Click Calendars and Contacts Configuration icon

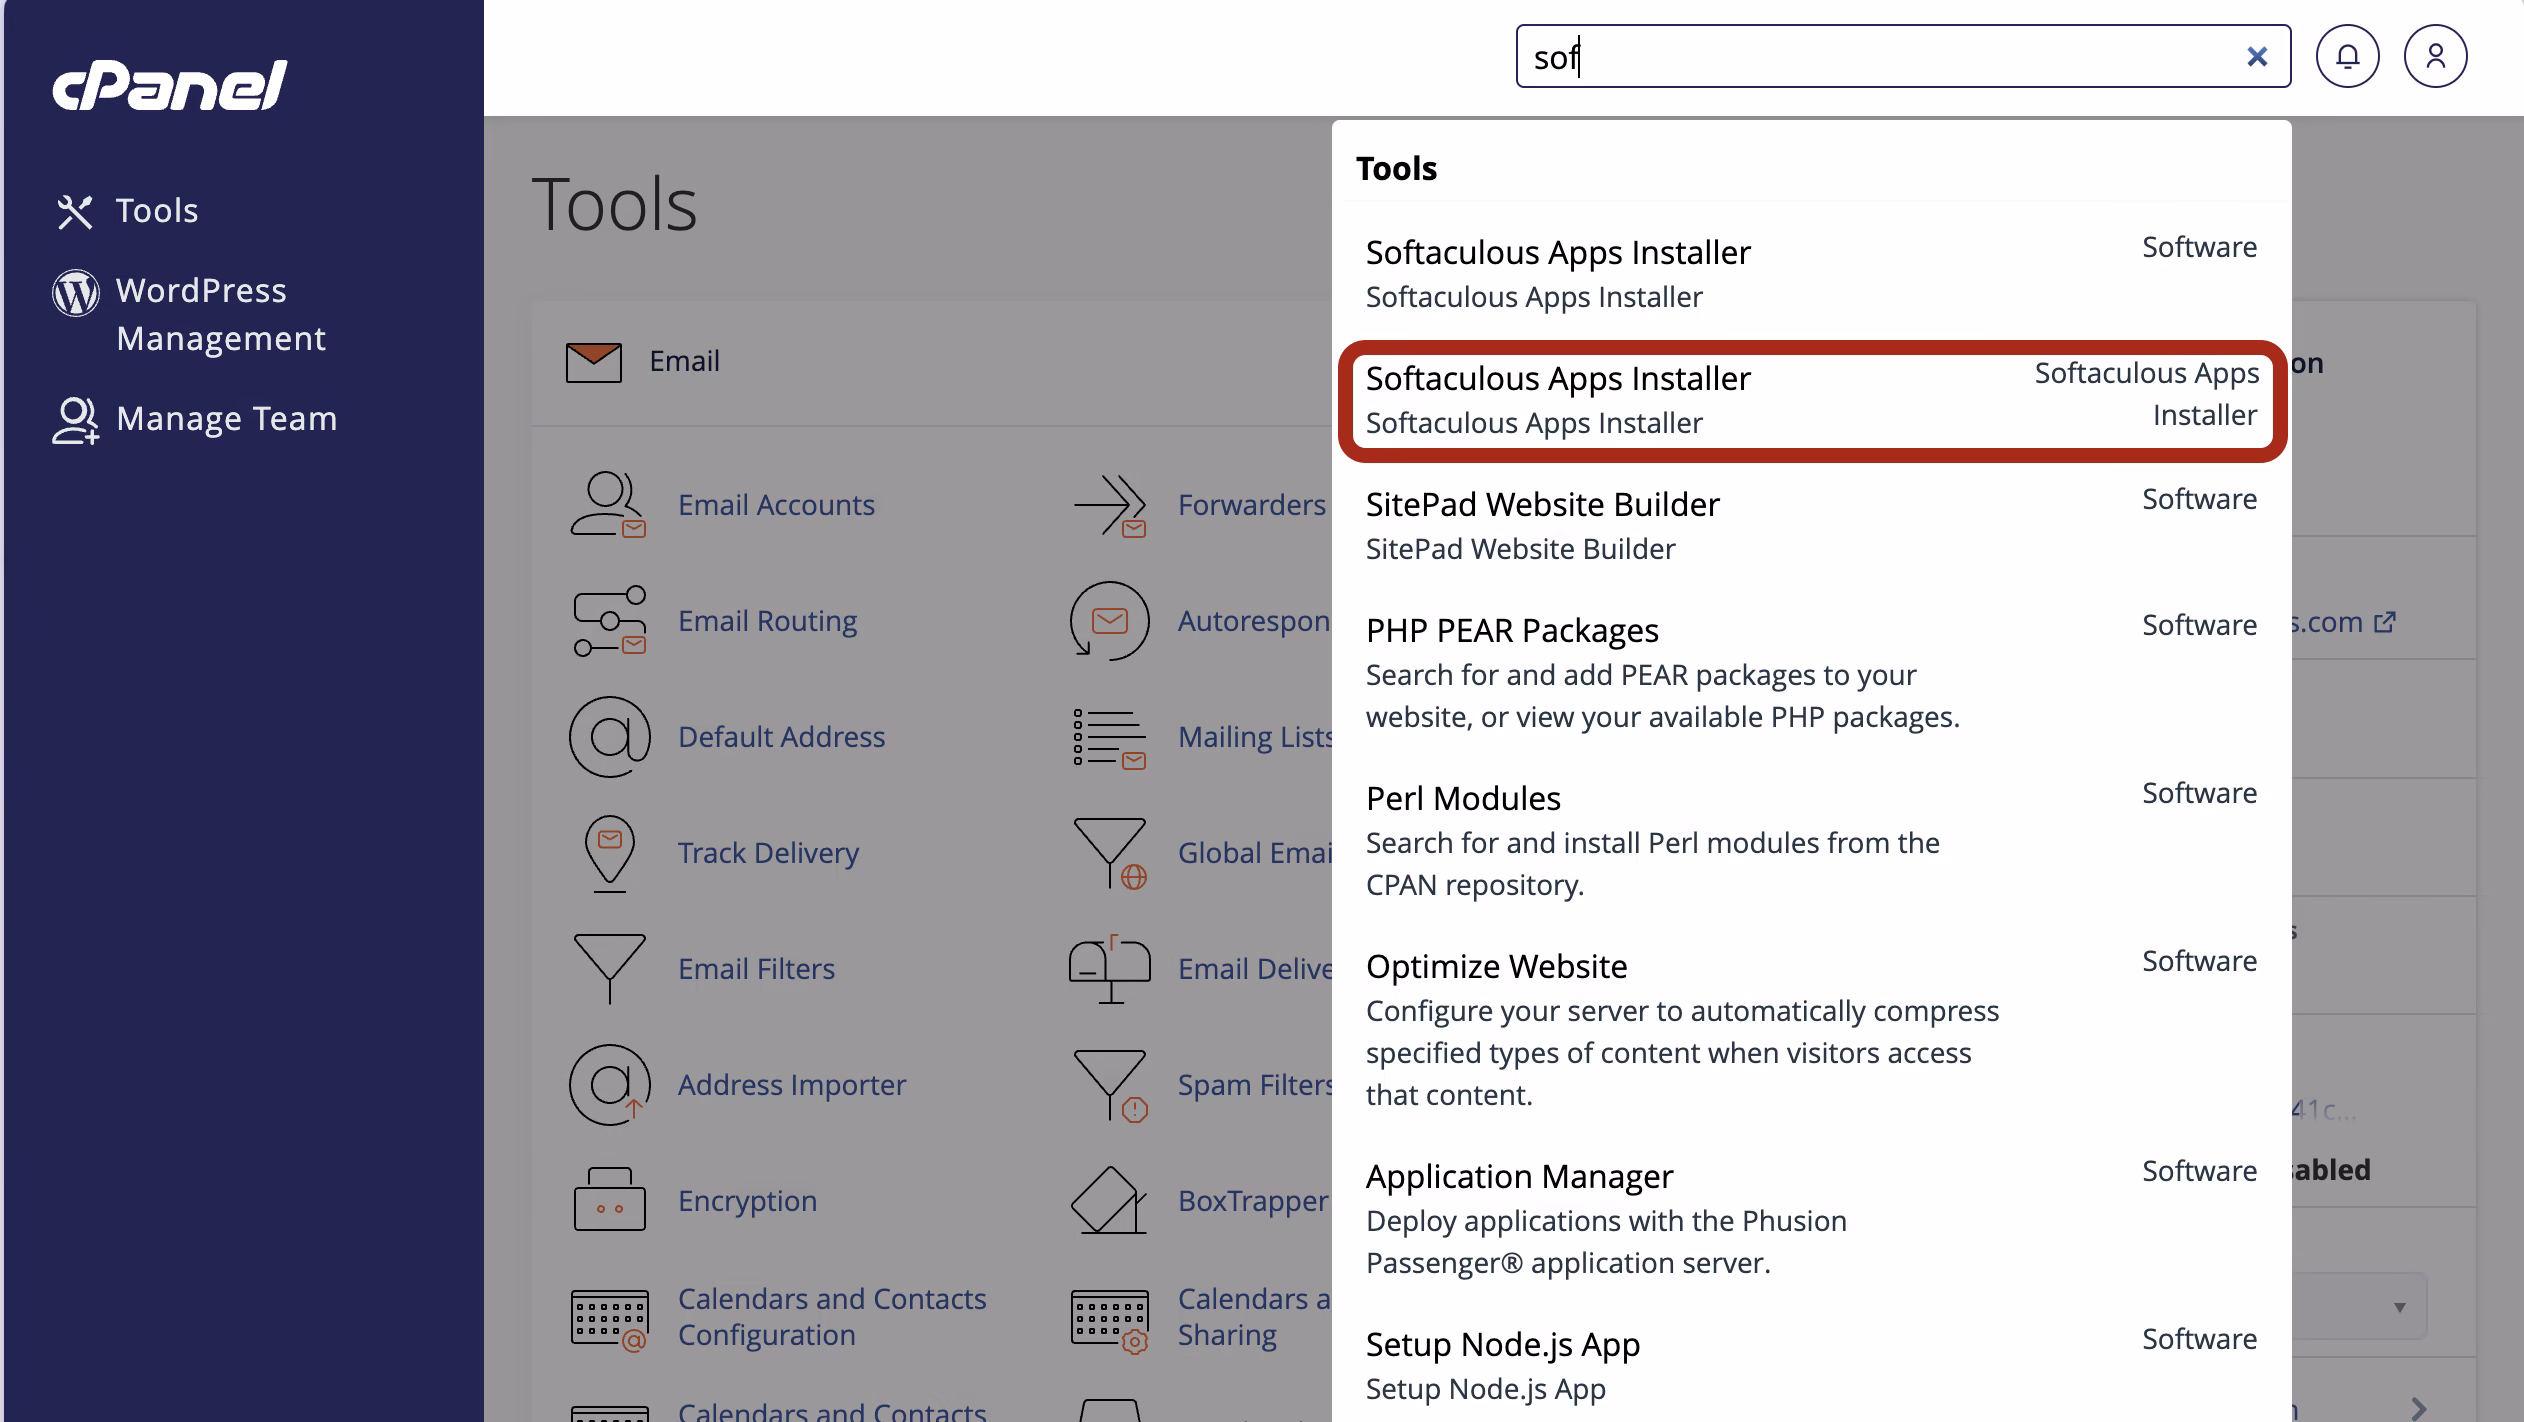coord(609,1320)
